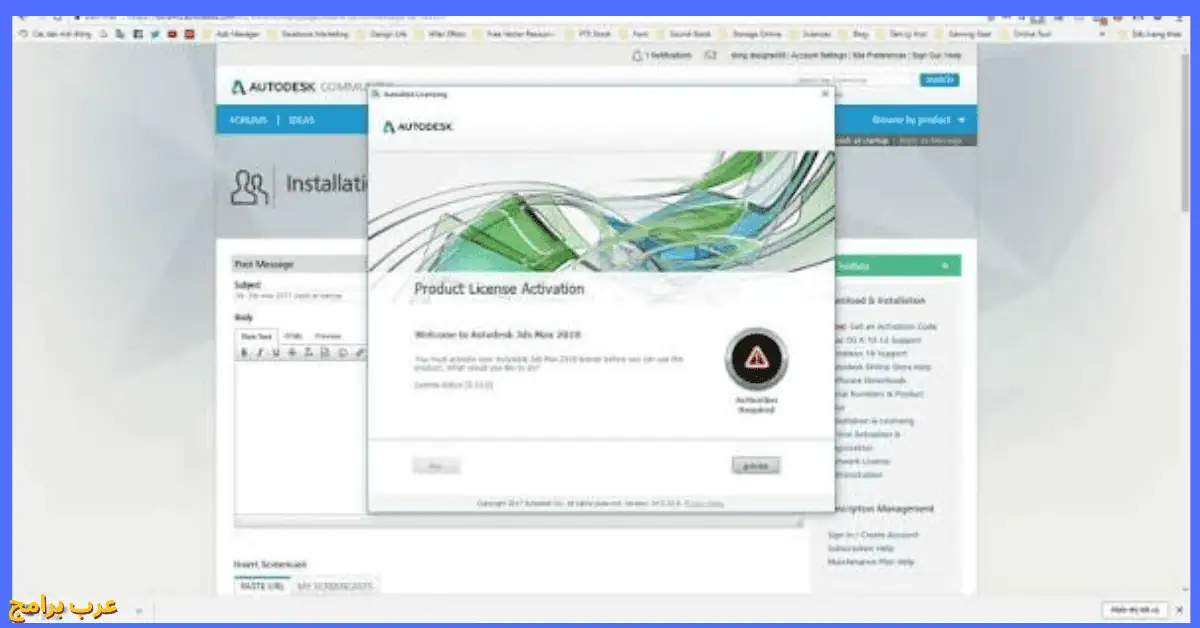Viewport: 1200px width, 628px height.
Task: Open the Subscription Help link
Action: (x=860, y=548)
